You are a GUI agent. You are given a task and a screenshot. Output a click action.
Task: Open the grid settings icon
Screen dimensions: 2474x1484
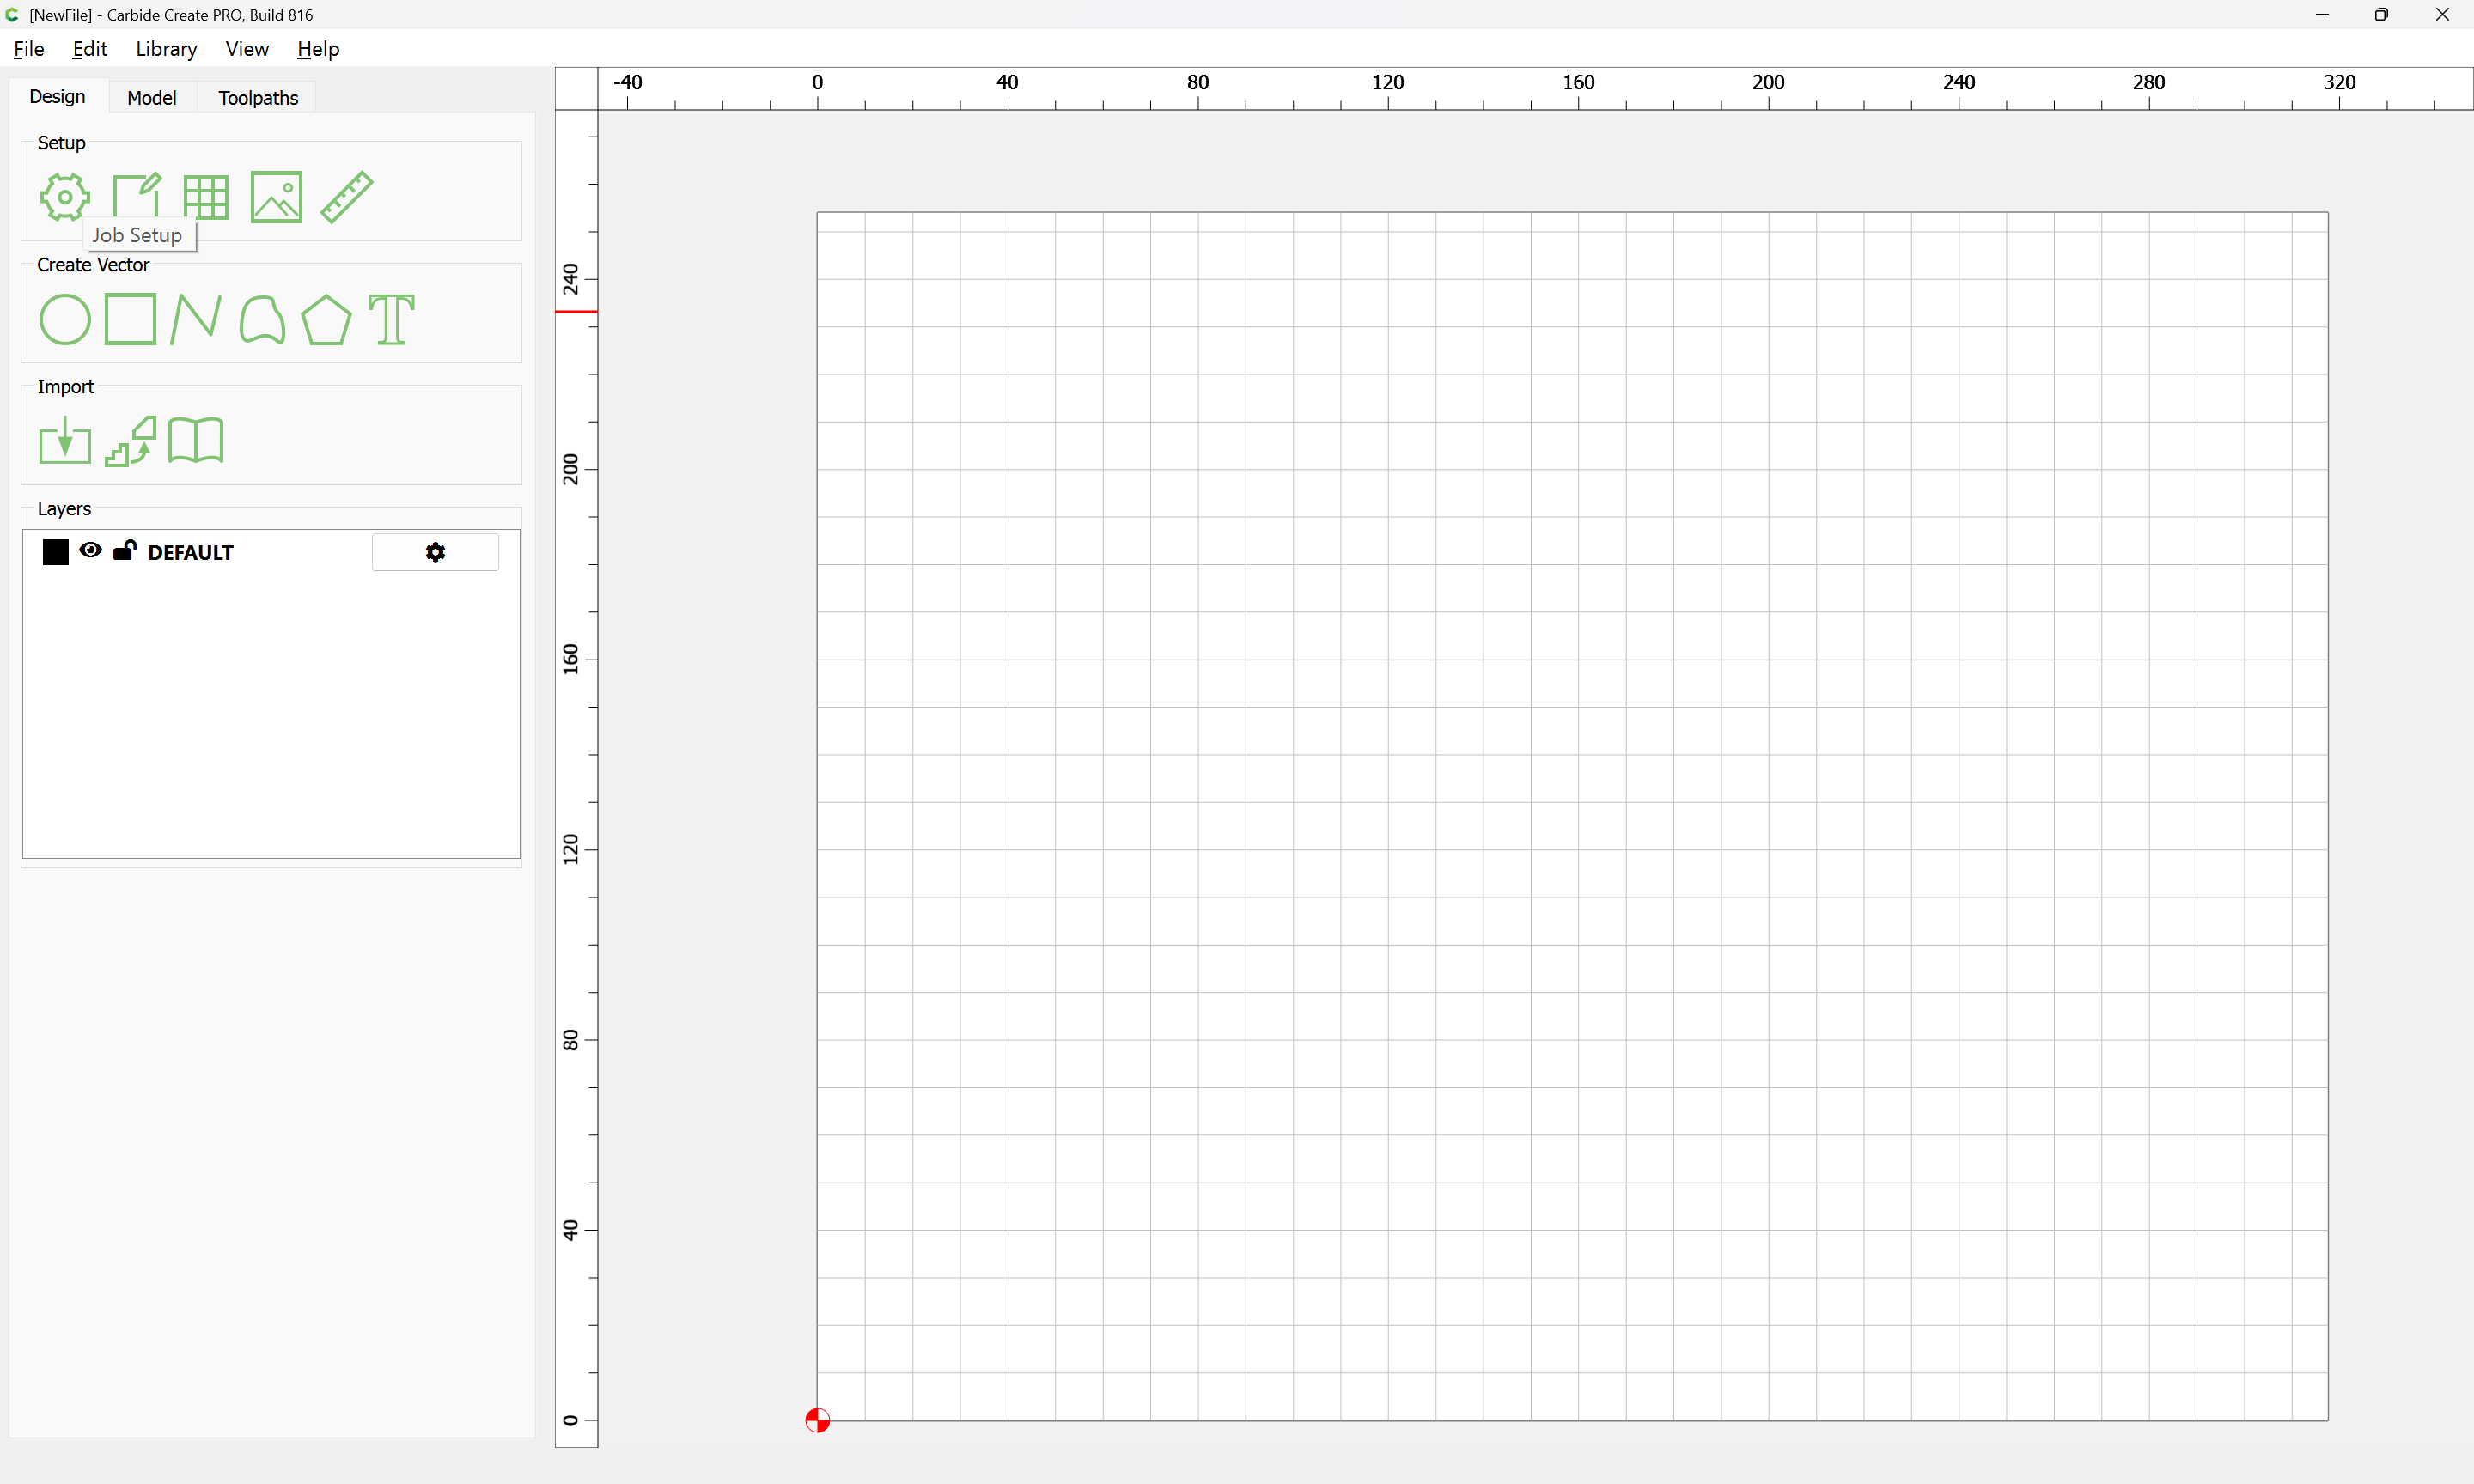click(206, 197)
